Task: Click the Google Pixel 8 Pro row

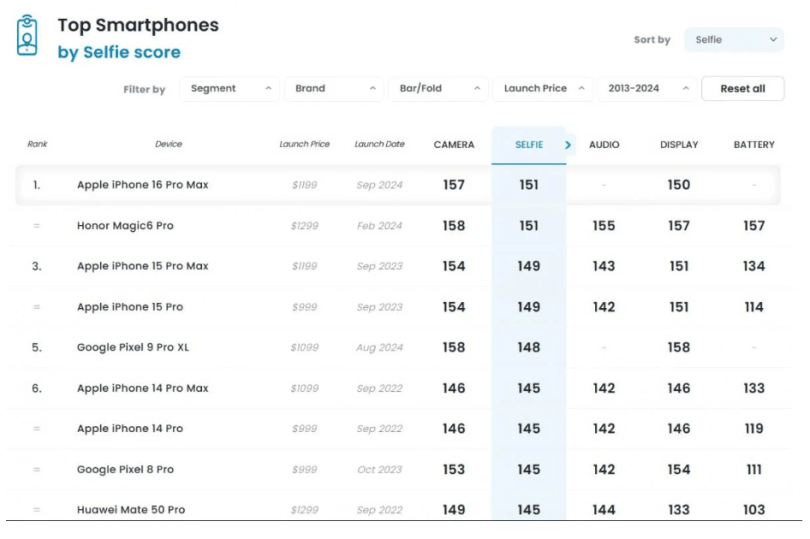Action: point(125,470)
